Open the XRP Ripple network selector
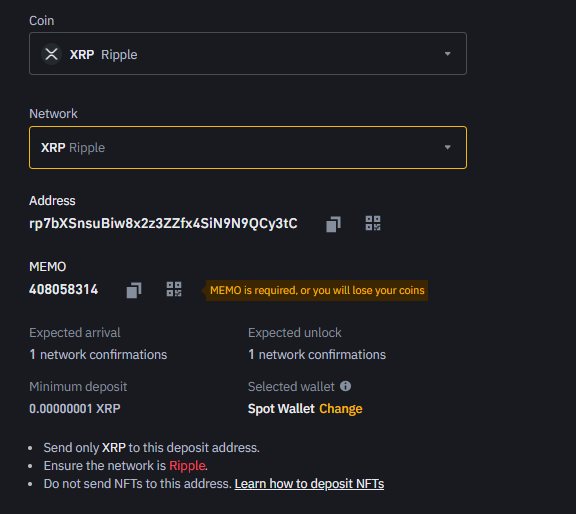The height and width of the screenshot is (514, 576). (248, 147)
